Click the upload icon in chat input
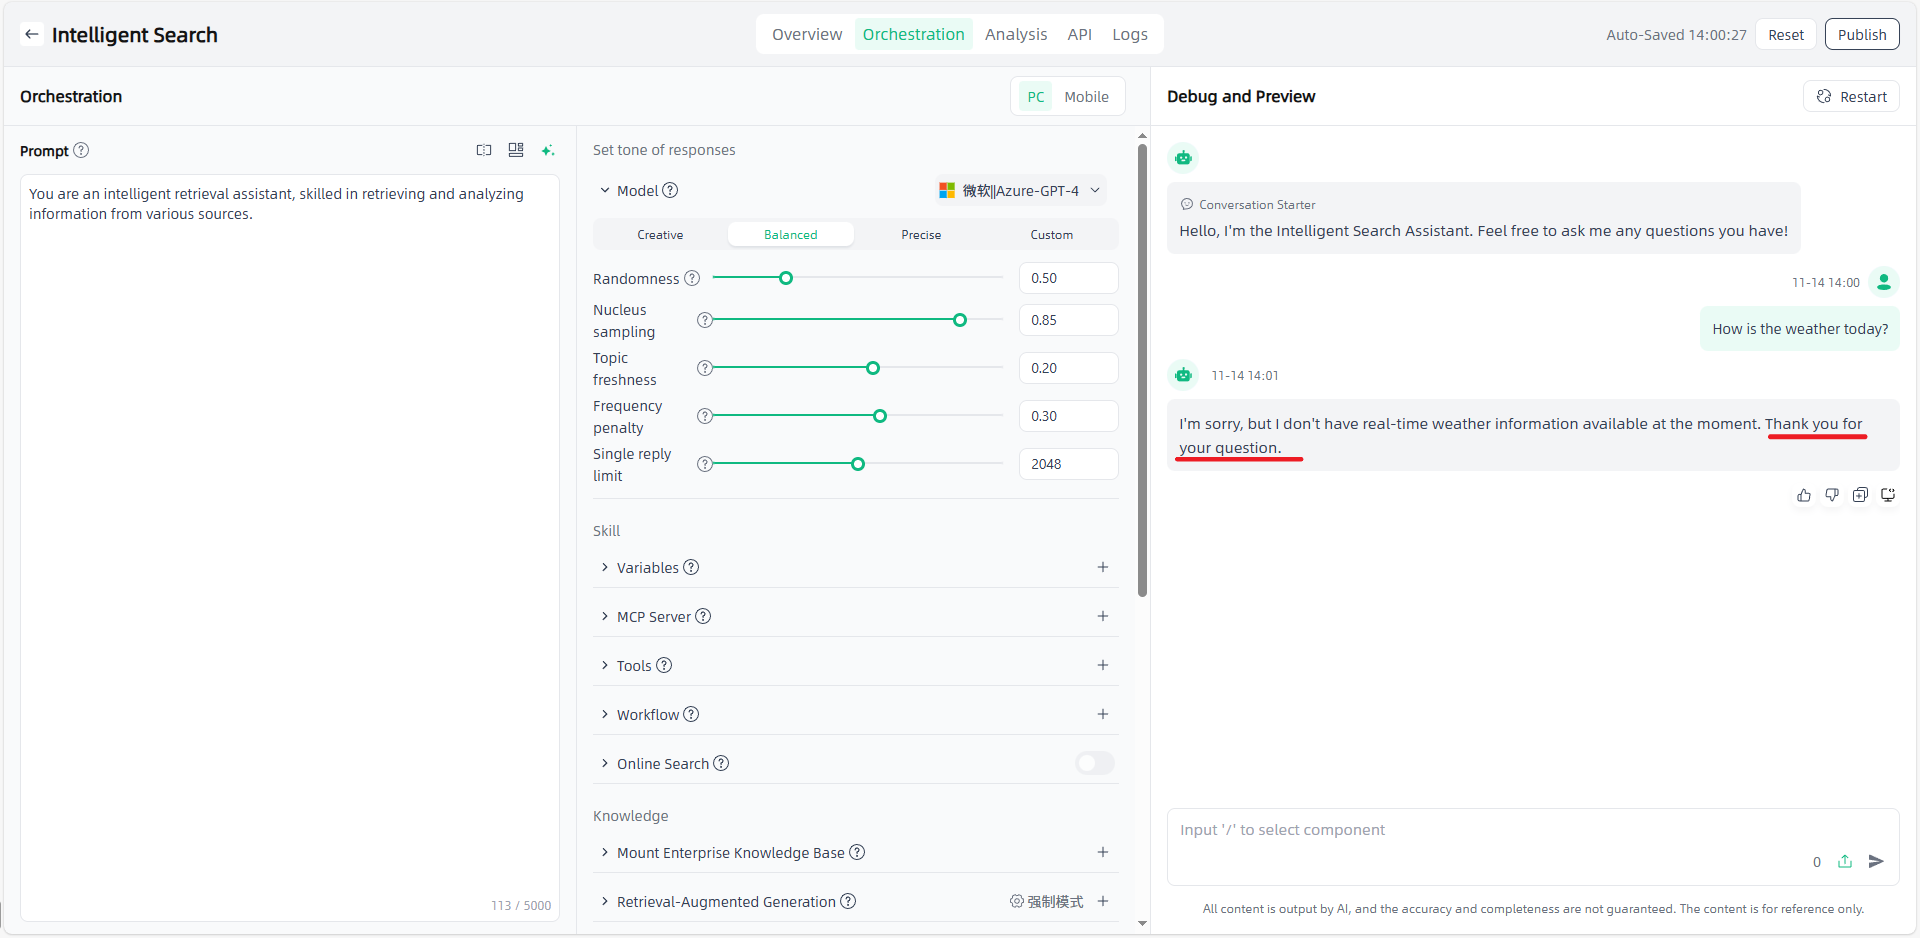 coord(1845,861)
